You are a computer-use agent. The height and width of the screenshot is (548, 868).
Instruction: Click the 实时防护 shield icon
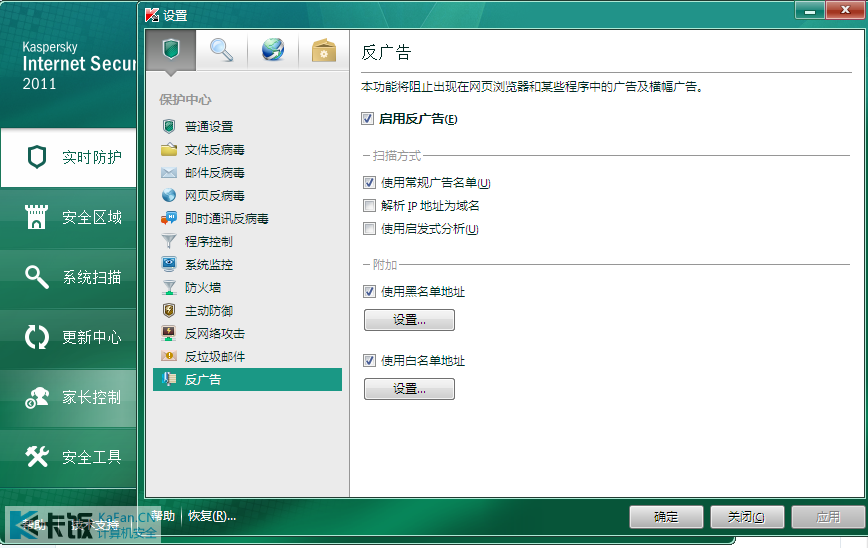pyautogui.click(x=37, y=157)
